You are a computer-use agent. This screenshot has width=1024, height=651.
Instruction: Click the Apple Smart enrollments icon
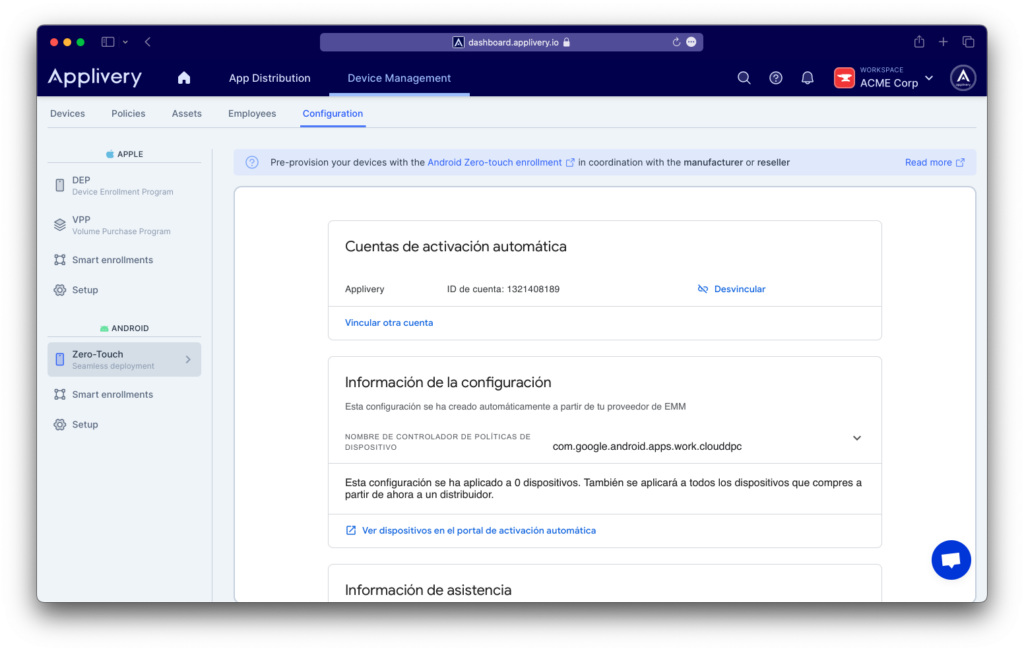[x=59, y=260]
